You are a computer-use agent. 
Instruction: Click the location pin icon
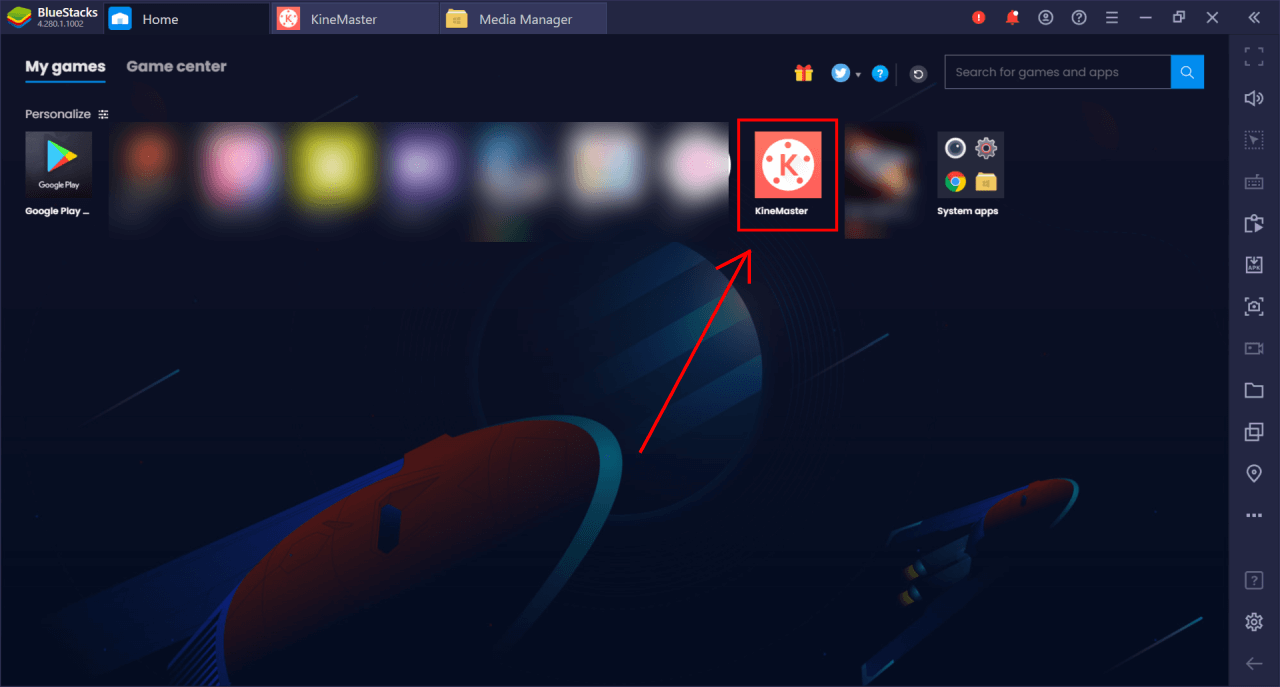coord(1254,474)
